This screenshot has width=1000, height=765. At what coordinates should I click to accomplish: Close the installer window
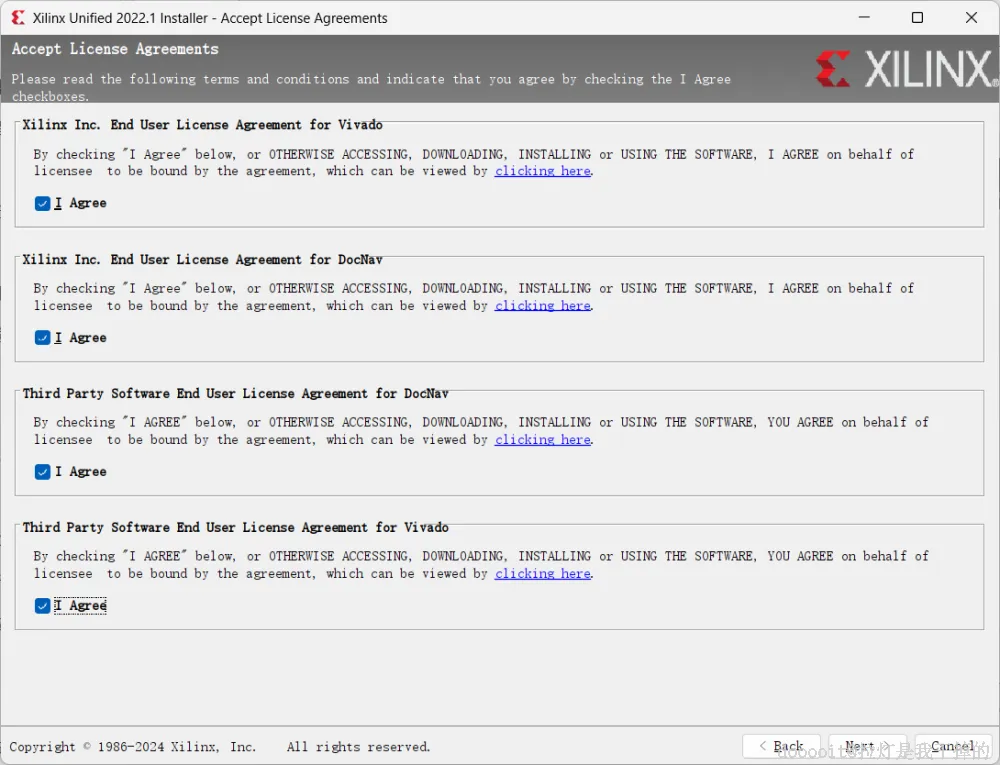point(971,17)
